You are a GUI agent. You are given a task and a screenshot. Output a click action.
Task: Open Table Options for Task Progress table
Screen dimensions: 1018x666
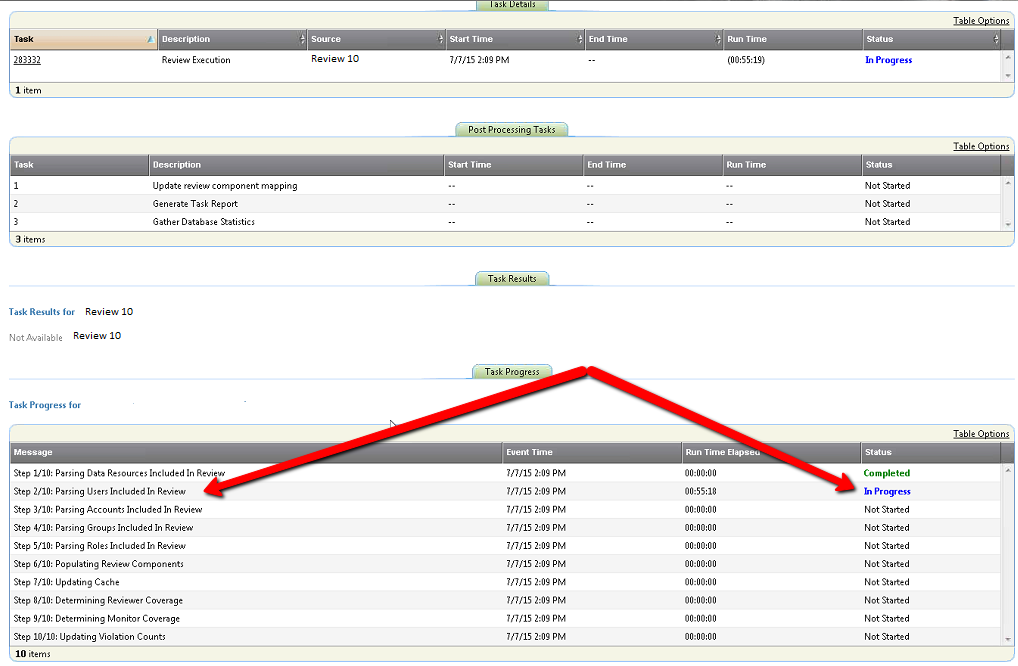pos(980,434)
